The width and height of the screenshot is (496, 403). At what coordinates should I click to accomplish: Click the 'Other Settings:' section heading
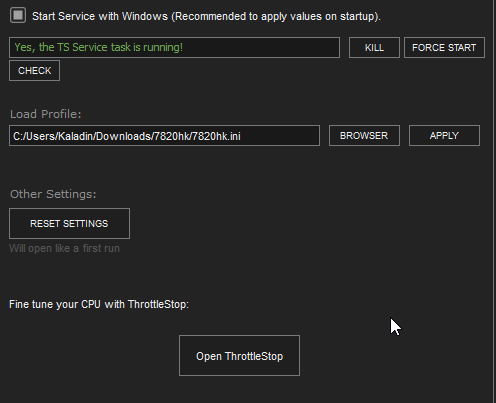coord(53,194)
